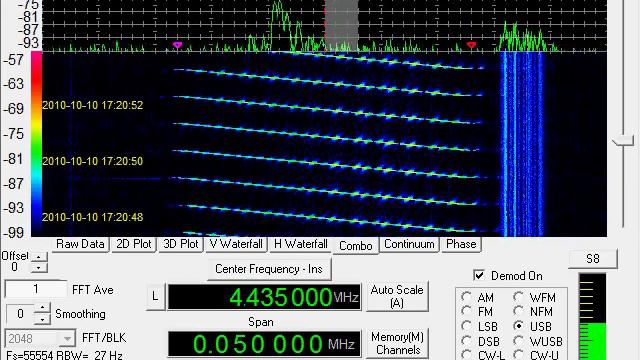Screen dimensions: 640x360
Task: Open Memory(M) Channels button
Action: pyautogui.click(x=397, y=343)
